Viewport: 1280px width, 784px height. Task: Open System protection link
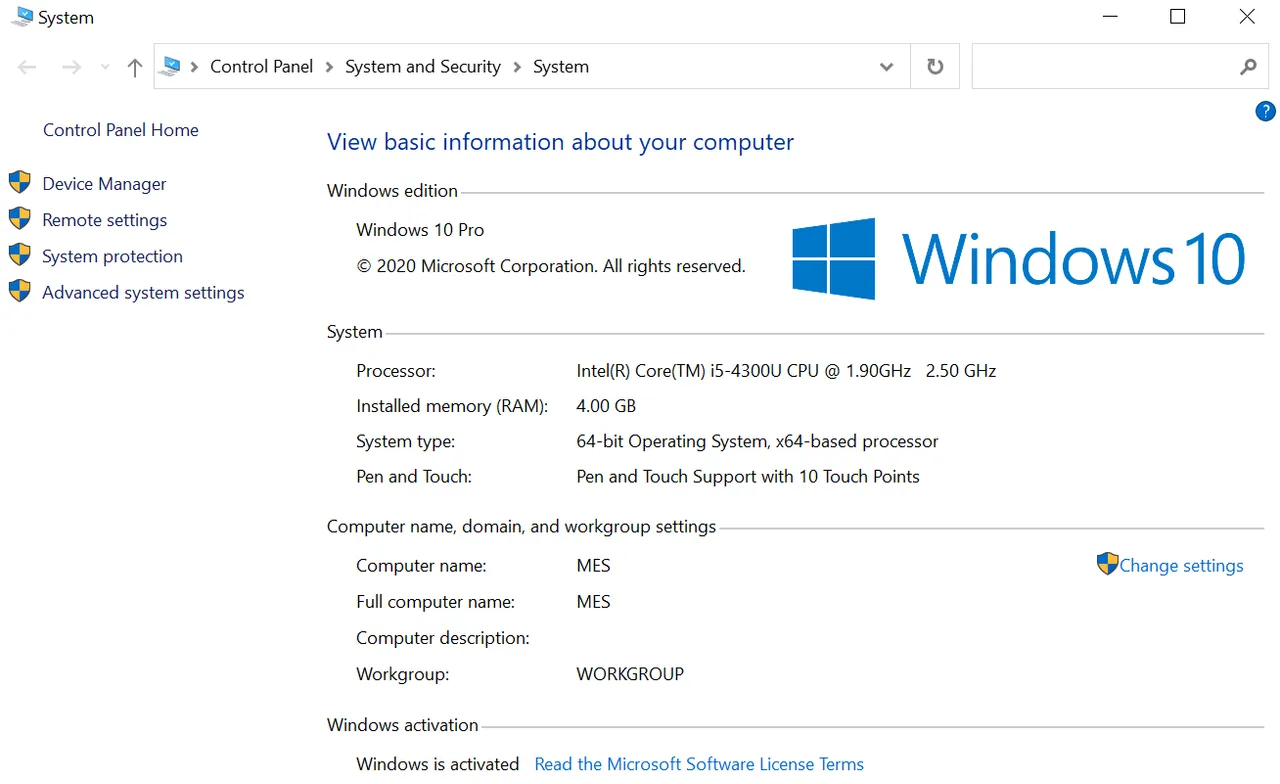pos(112,256)
